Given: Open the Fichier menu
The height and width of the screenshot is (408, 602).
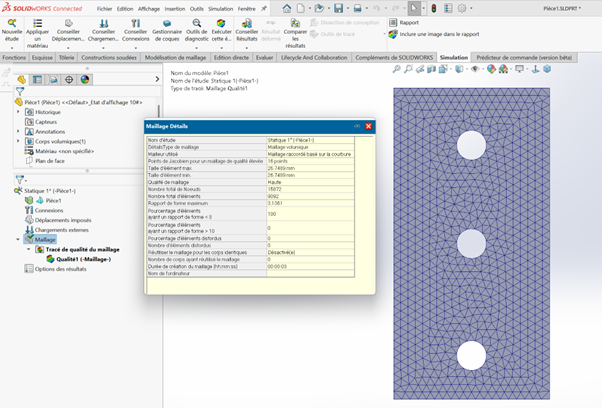Looking at the screenshot, I should tap(104, 8).
